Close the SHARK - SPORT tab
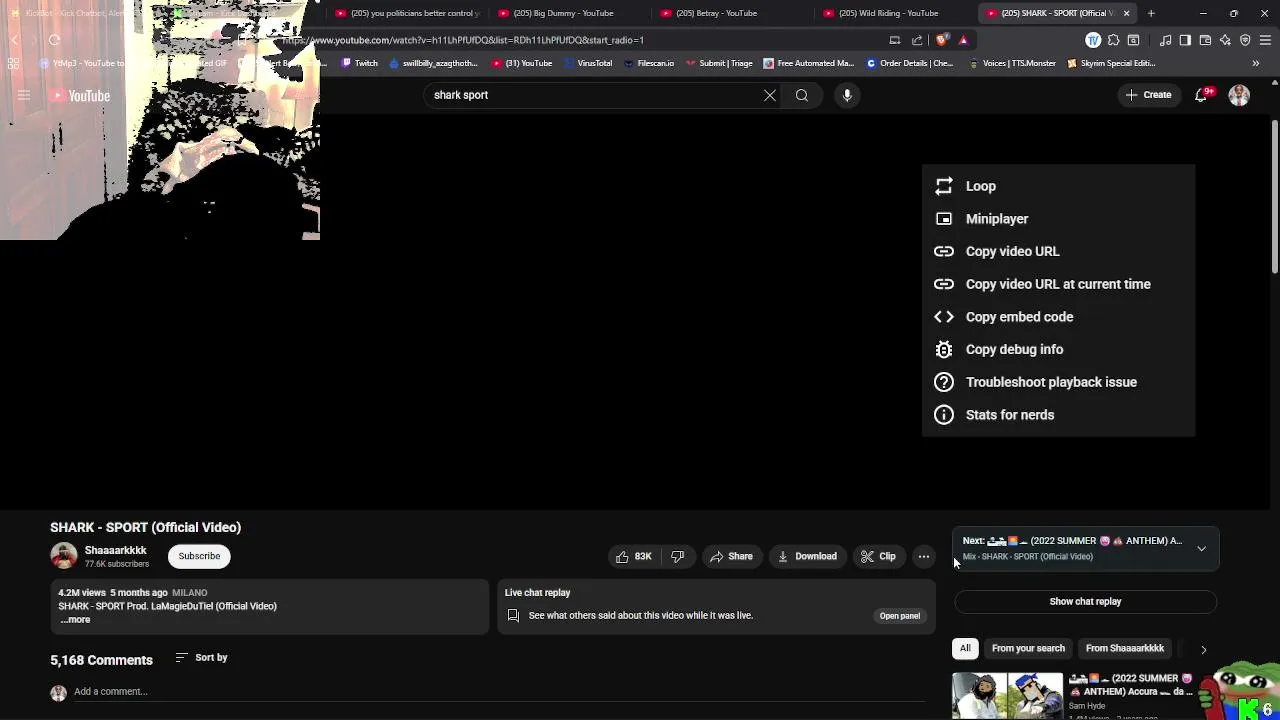 (x=1126, y=13)
